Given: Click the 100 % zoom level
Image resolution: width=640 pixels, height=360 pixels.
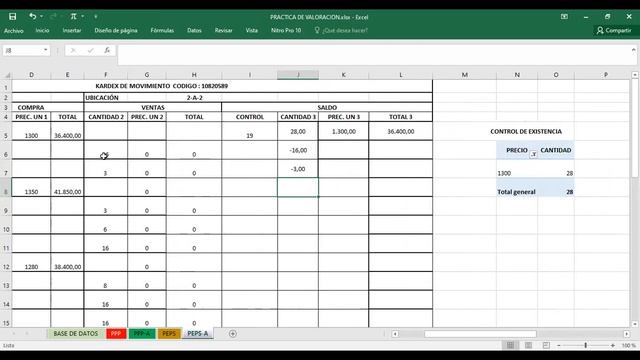Looking at the screenshot, I should point(629,346).
